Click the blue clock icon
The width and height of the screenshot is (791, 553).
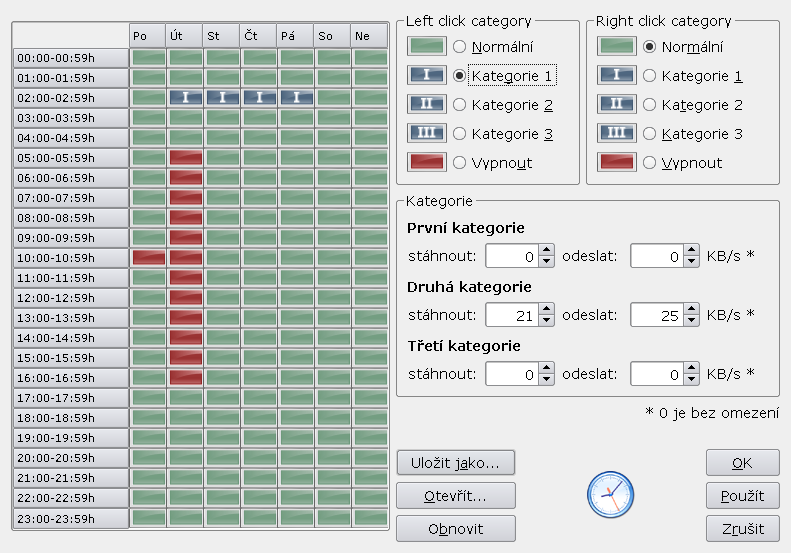610,494
